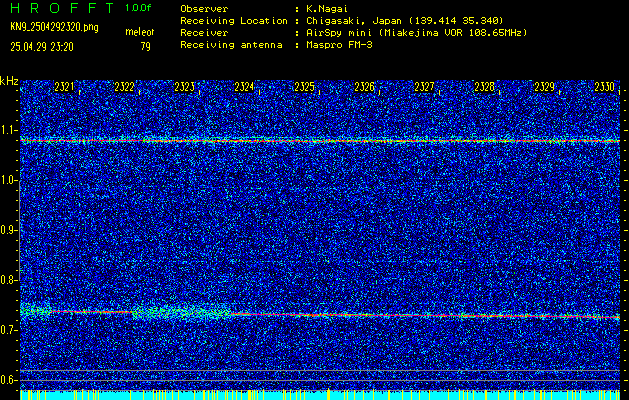The height and width of the screenshot is (400, 629).
Task: Click the Receiving Location label
Action: click(234, 20)
